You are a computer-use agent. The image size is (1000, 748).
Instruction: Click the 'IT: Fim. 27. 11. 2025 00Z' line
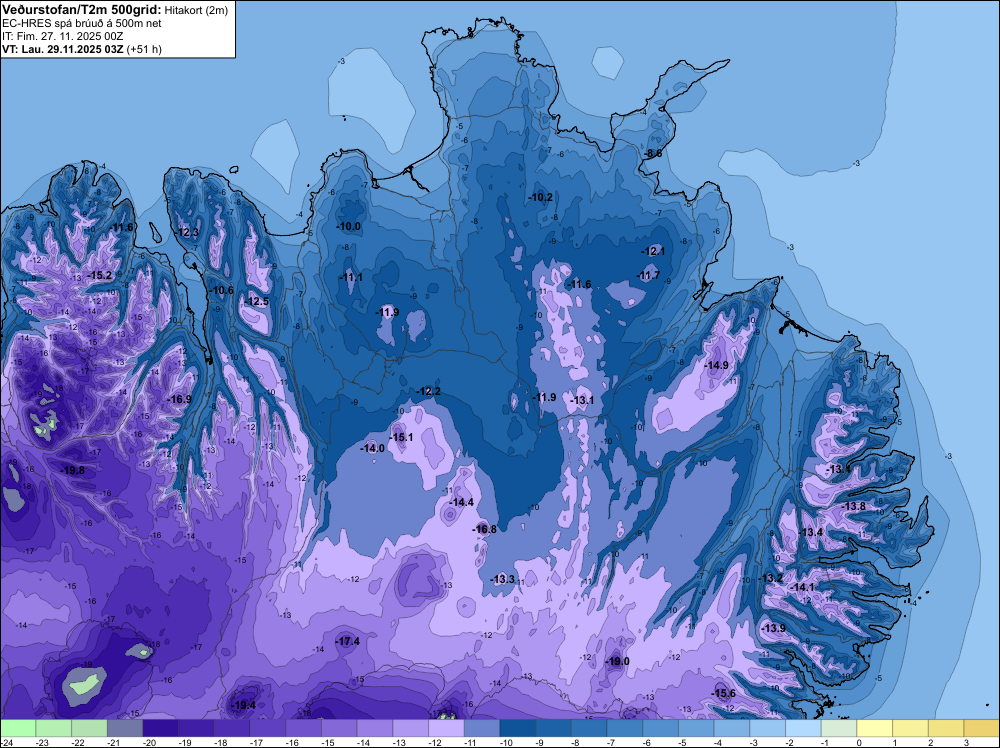pos(62,36)
